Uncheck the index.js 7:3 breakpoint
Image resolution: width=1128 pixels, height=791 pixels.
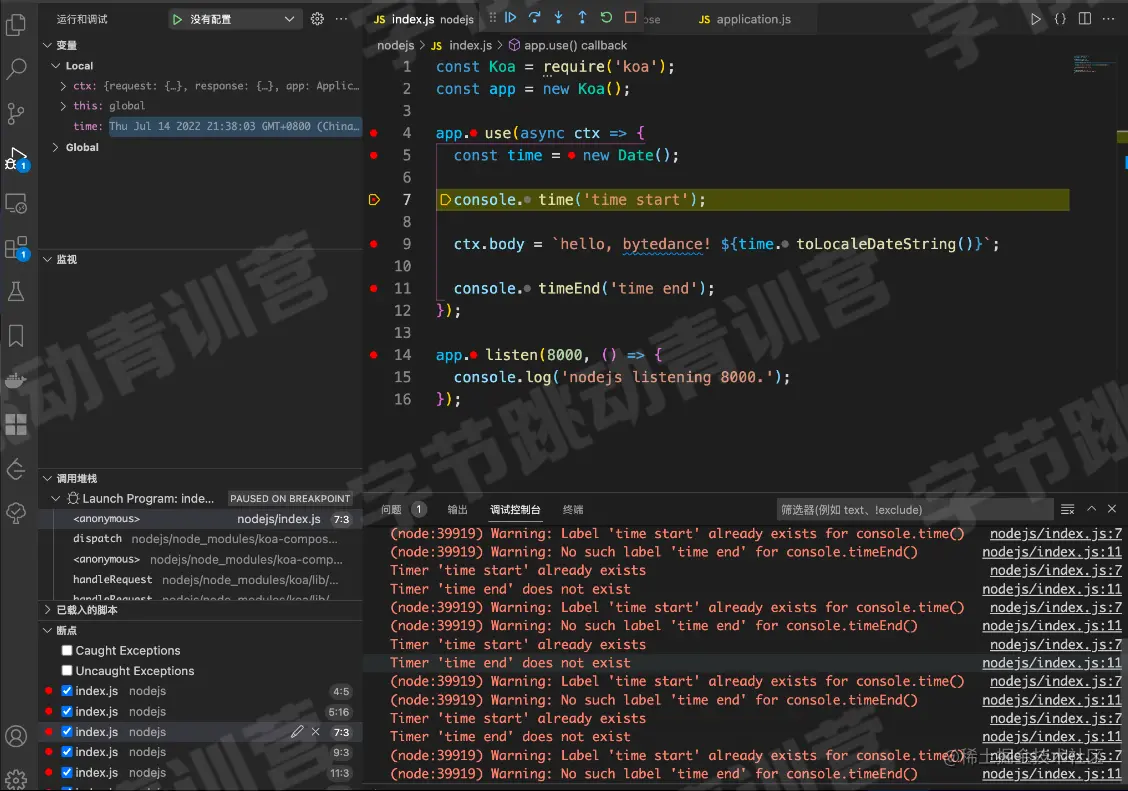(x=67, y=732)
